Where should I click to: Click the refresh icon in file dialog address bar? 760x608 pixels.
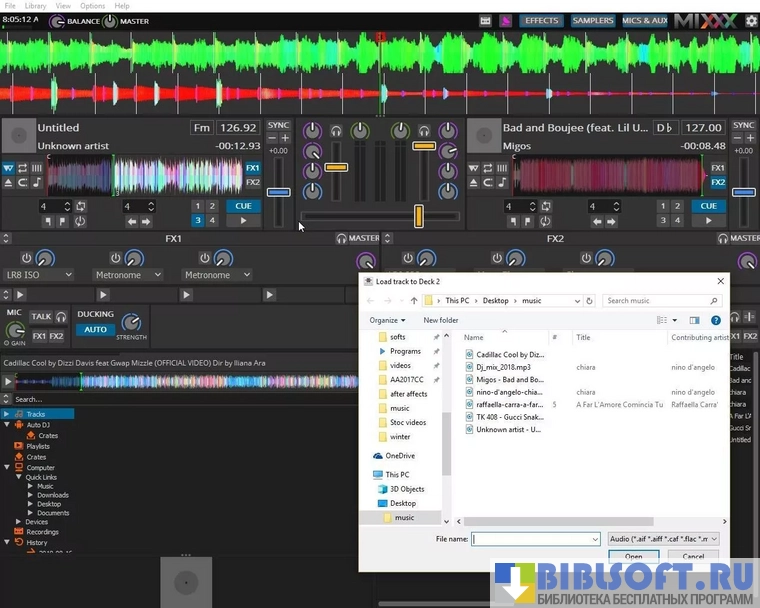click(x=590, y=300)
